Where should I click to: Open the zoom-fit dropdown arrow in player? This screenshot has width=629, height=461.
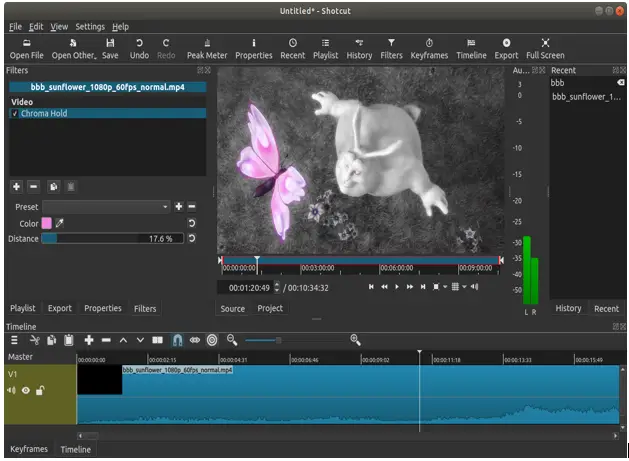point(445,286)
